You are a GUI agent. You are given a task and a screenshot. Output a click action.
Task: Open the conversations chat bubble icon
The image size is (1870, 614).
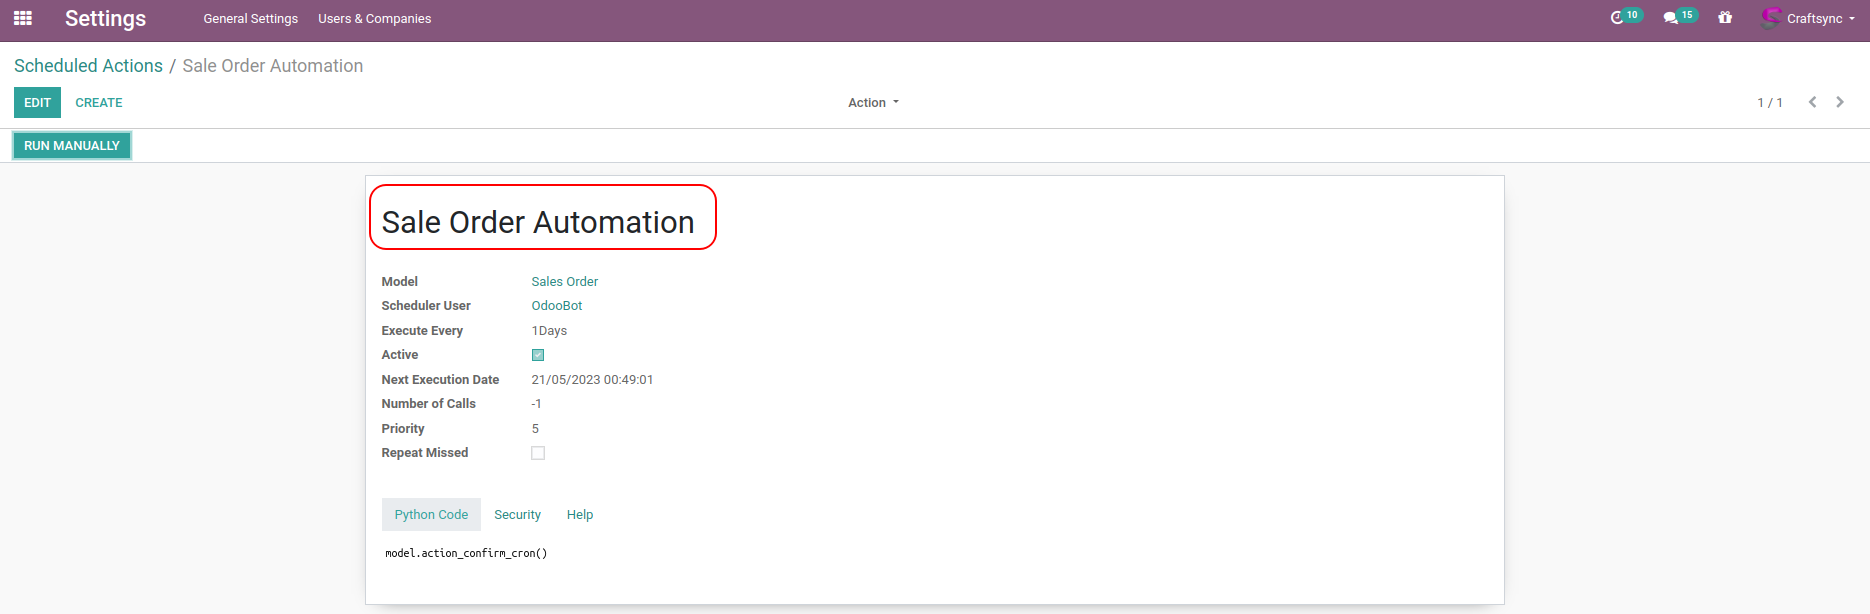[1670, 18]
